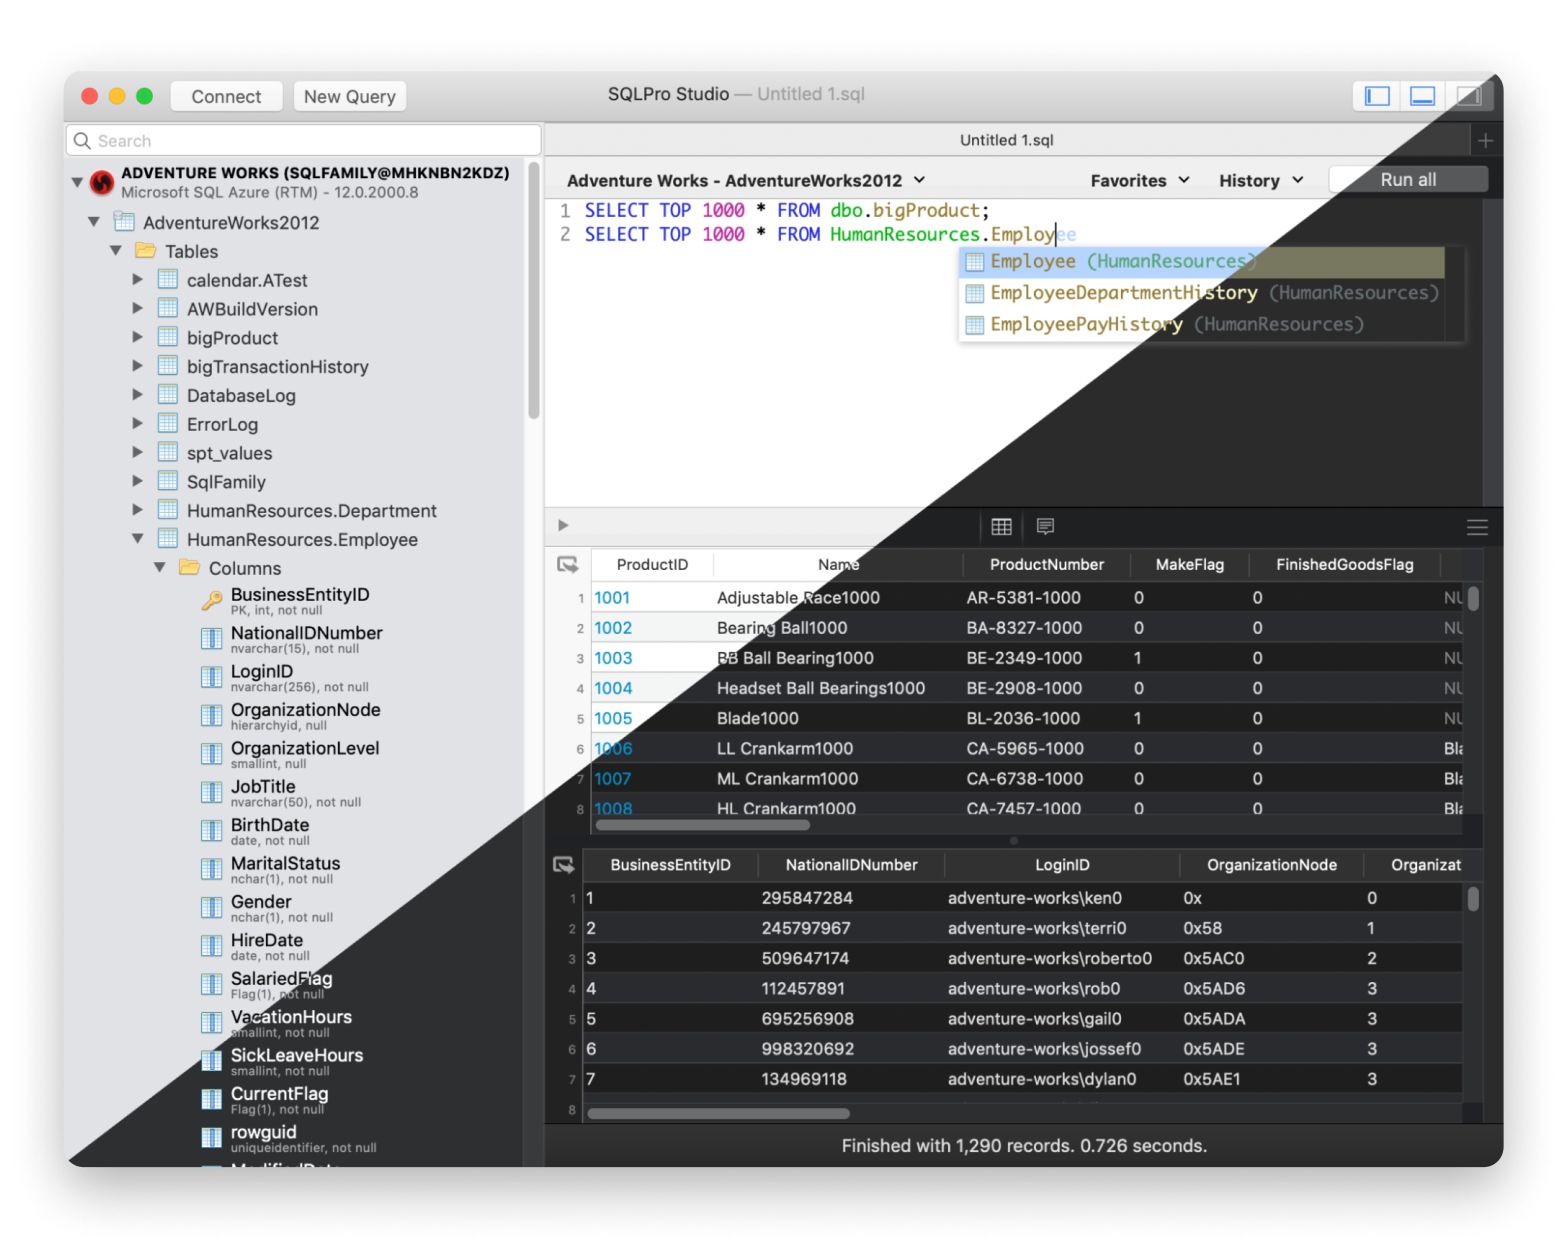Collapse the Tables folder
The height and width of the screenshot is (1260, 1560).
click(x=116, y=251)
